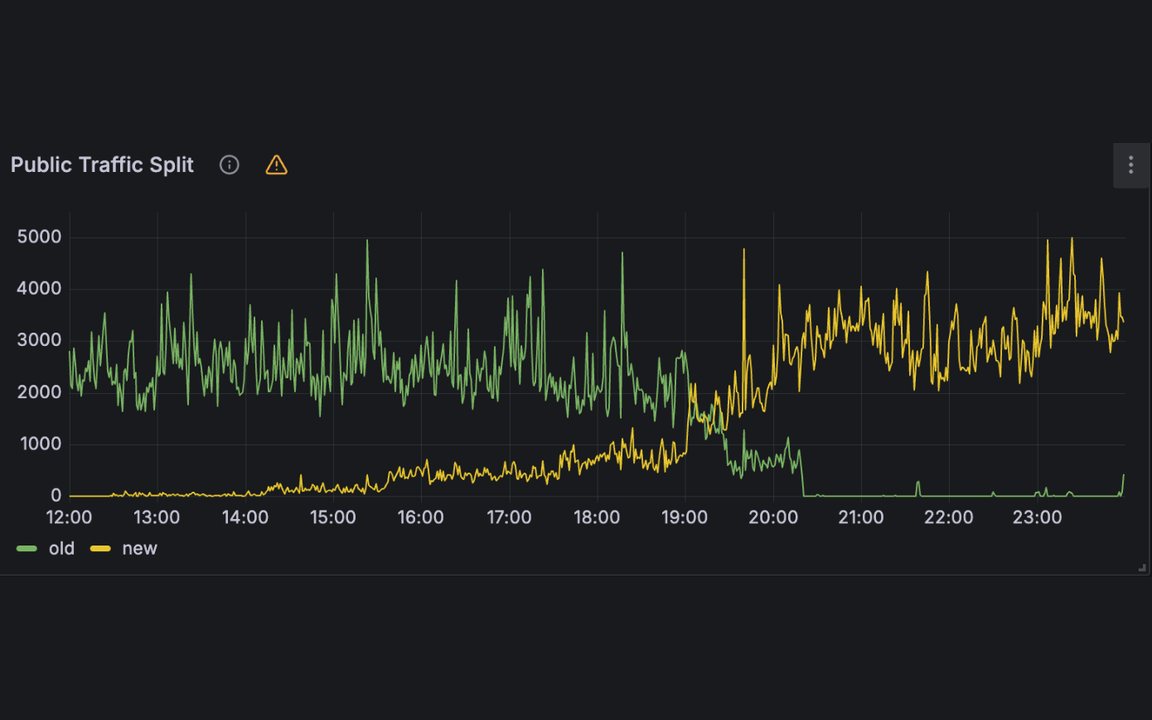The height and width of the screenshot is (720, 1152).
Task: Click the 21:00 time axis label
Action: tap(861, 517)
